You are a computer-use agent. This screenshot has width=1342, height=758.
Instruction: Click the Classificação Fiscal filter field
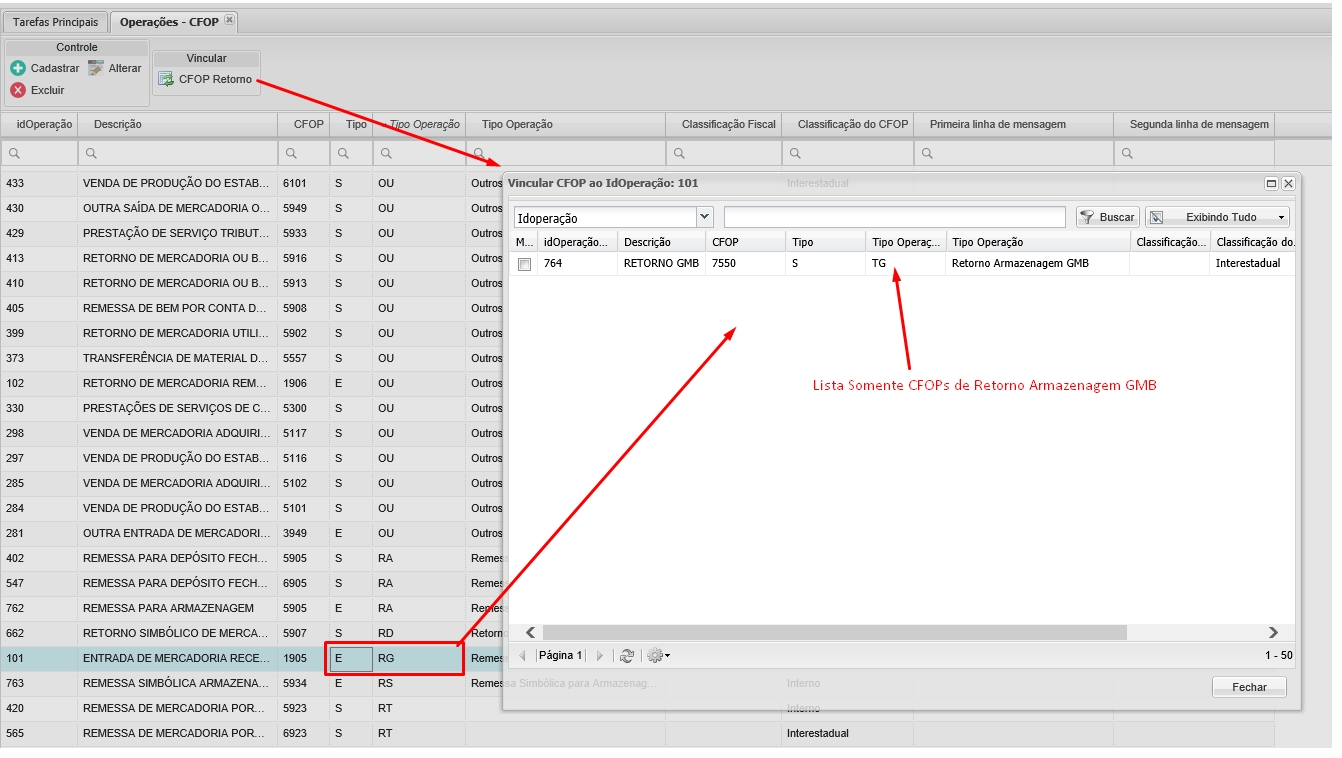click(724, 153)
